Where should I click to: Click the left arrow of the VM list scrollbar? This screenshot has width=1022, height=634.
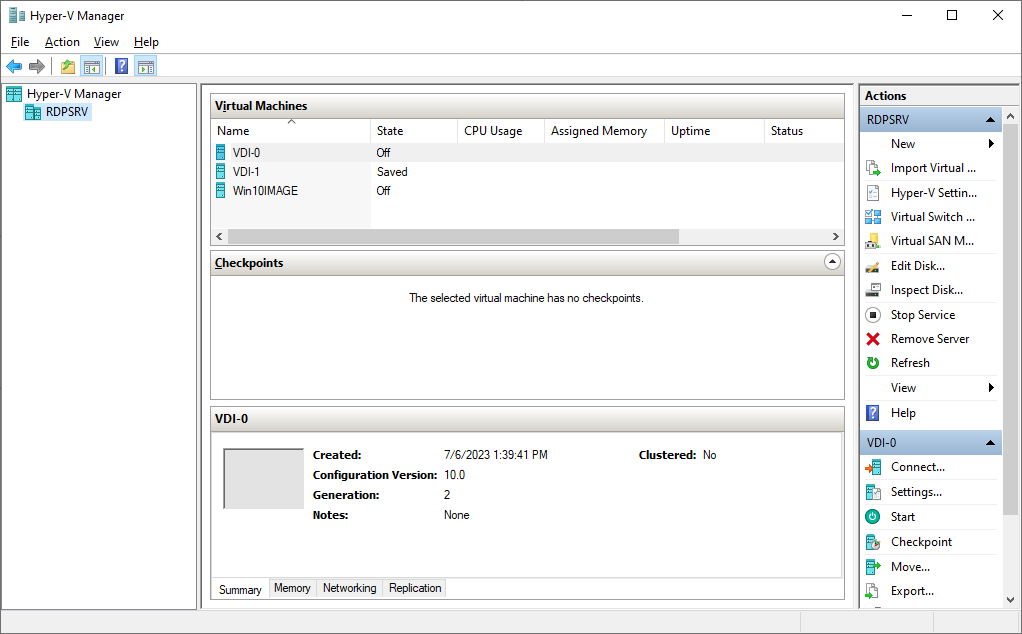pos(220,237)
